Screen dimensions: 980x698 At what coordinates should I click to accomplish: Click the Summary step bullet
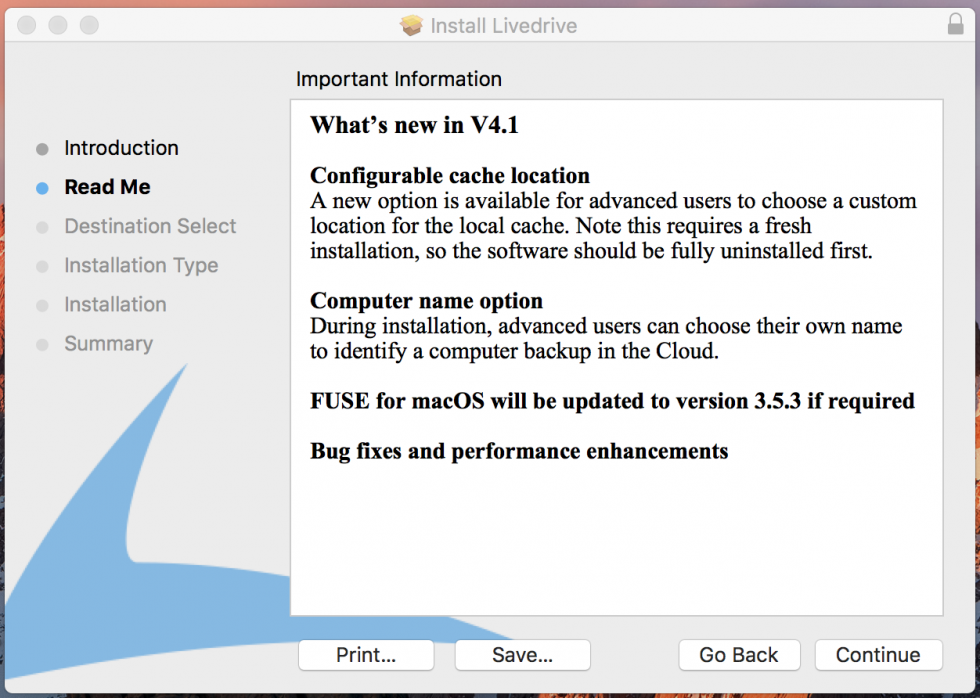pos(42,344)
